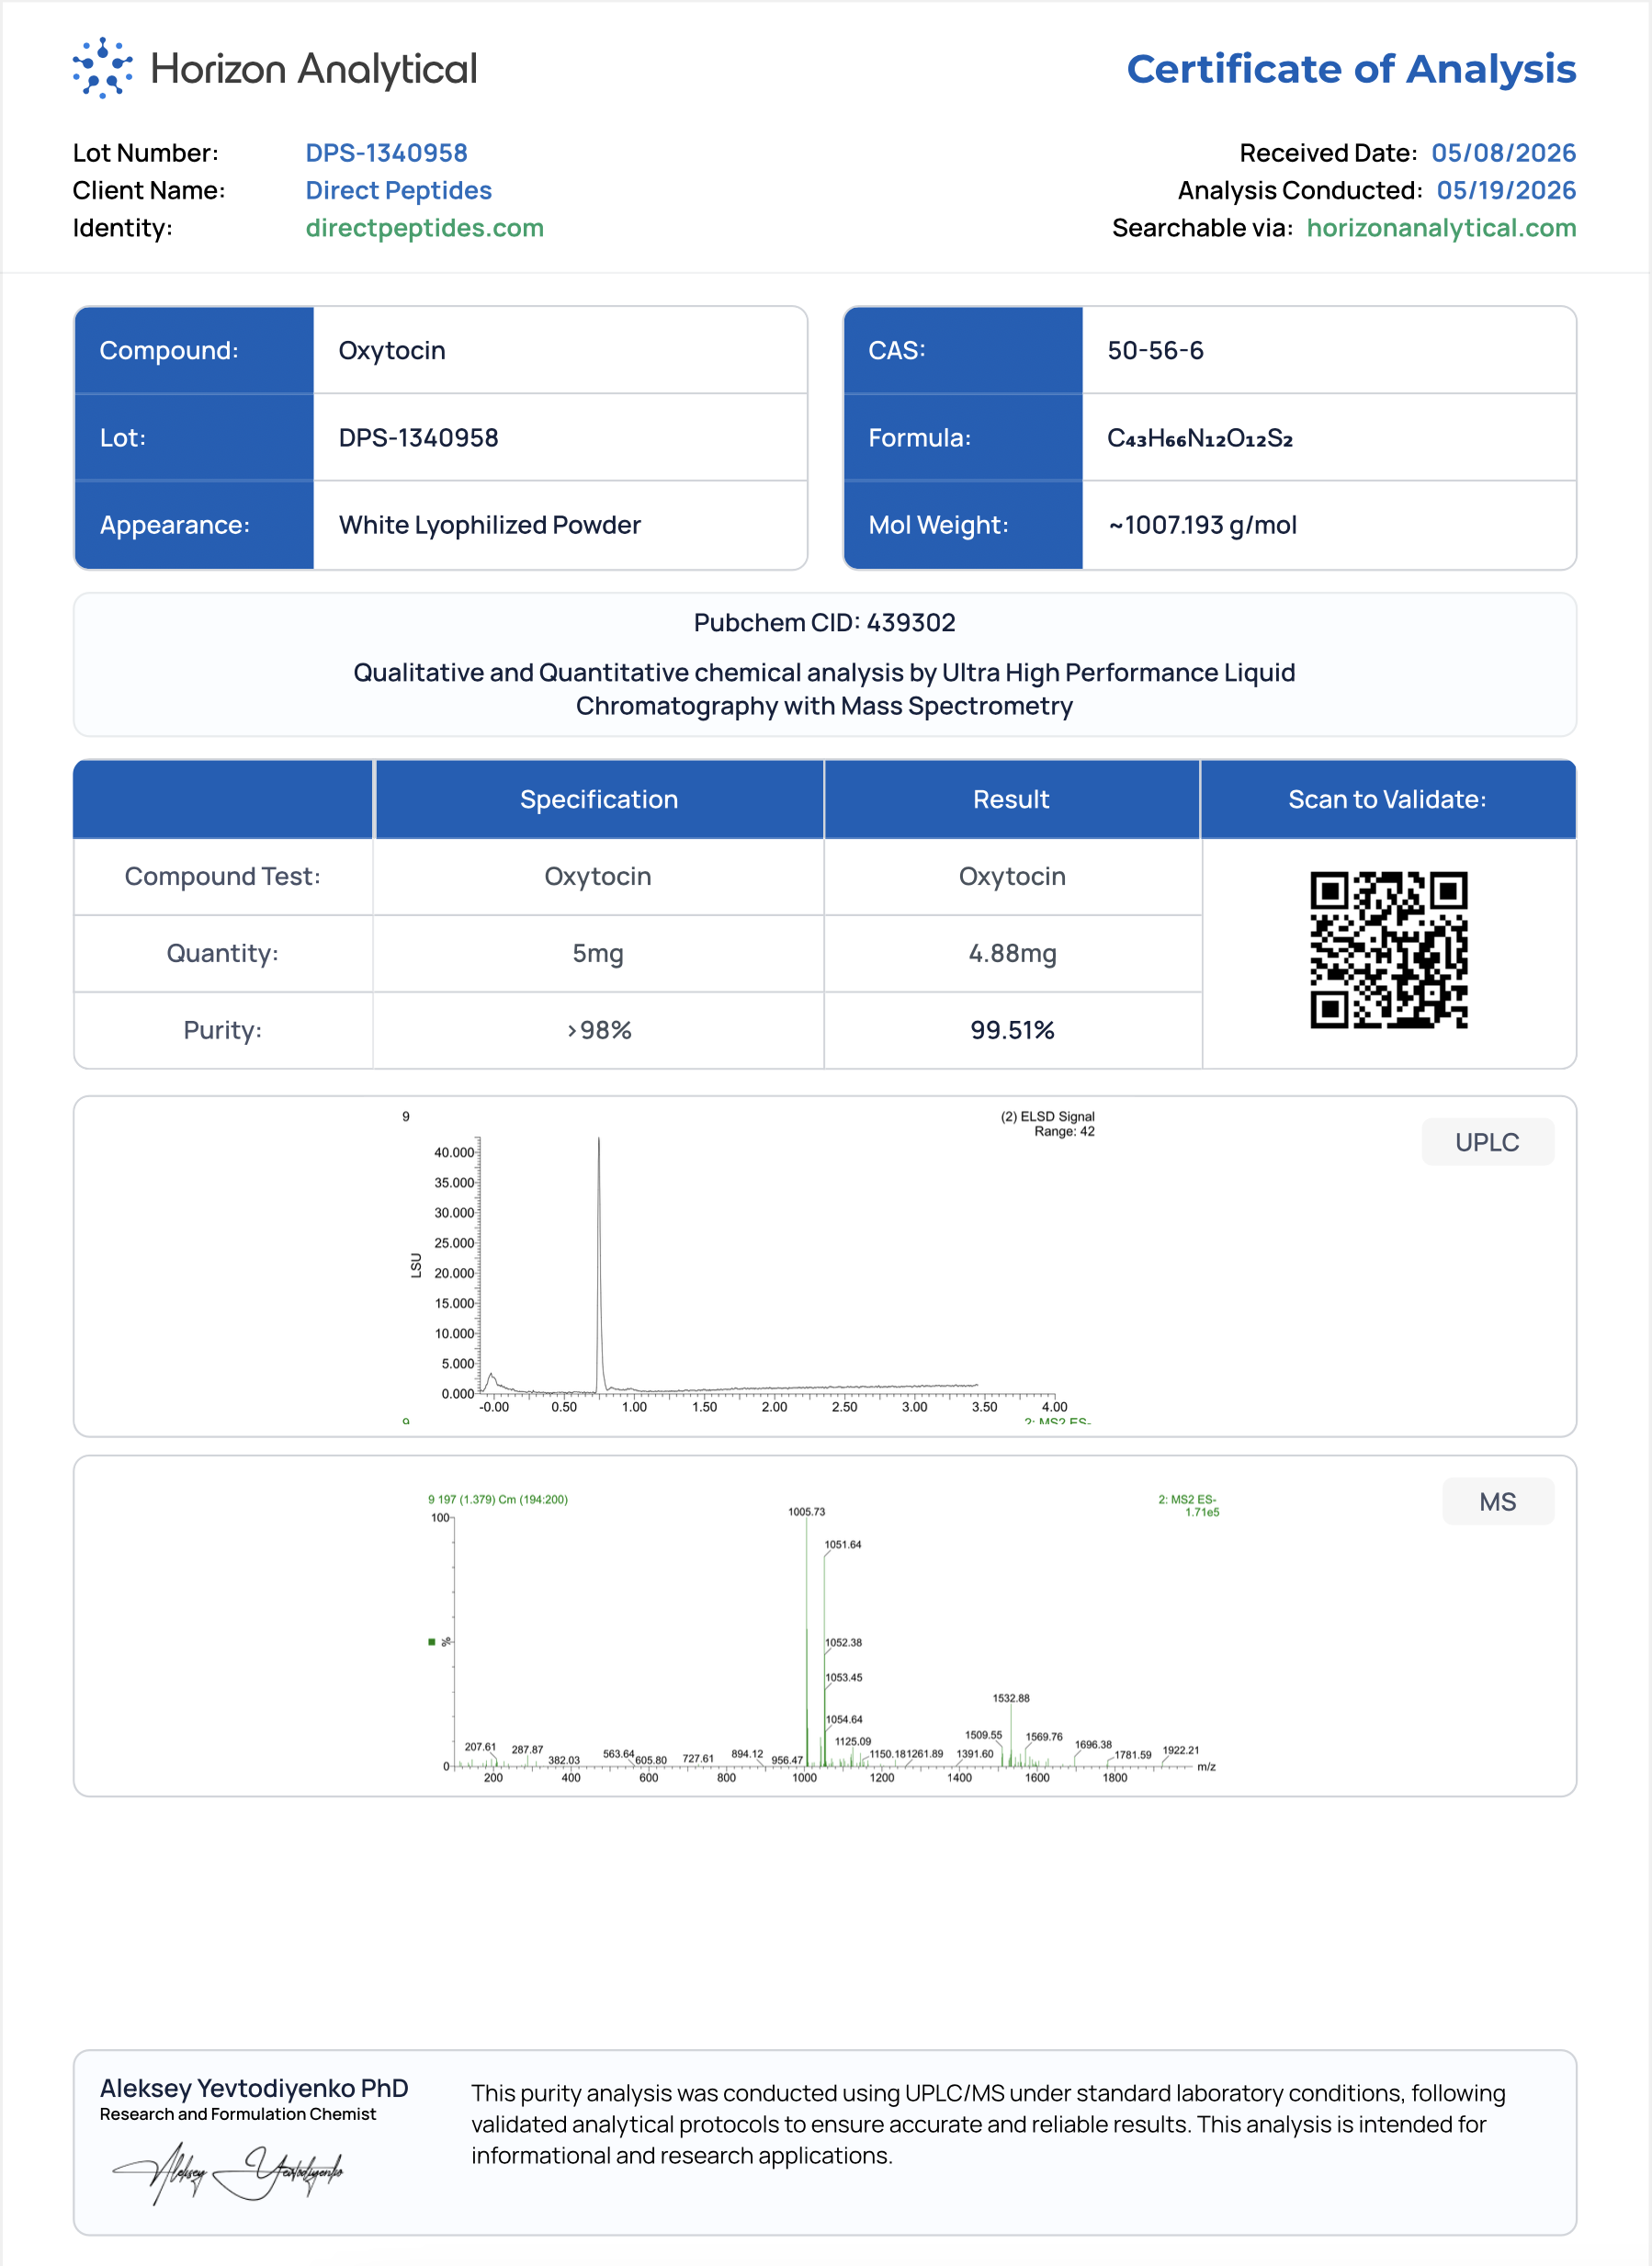
Task: Click the Horizon Analytical logo icon
Action: click(102, 68)
